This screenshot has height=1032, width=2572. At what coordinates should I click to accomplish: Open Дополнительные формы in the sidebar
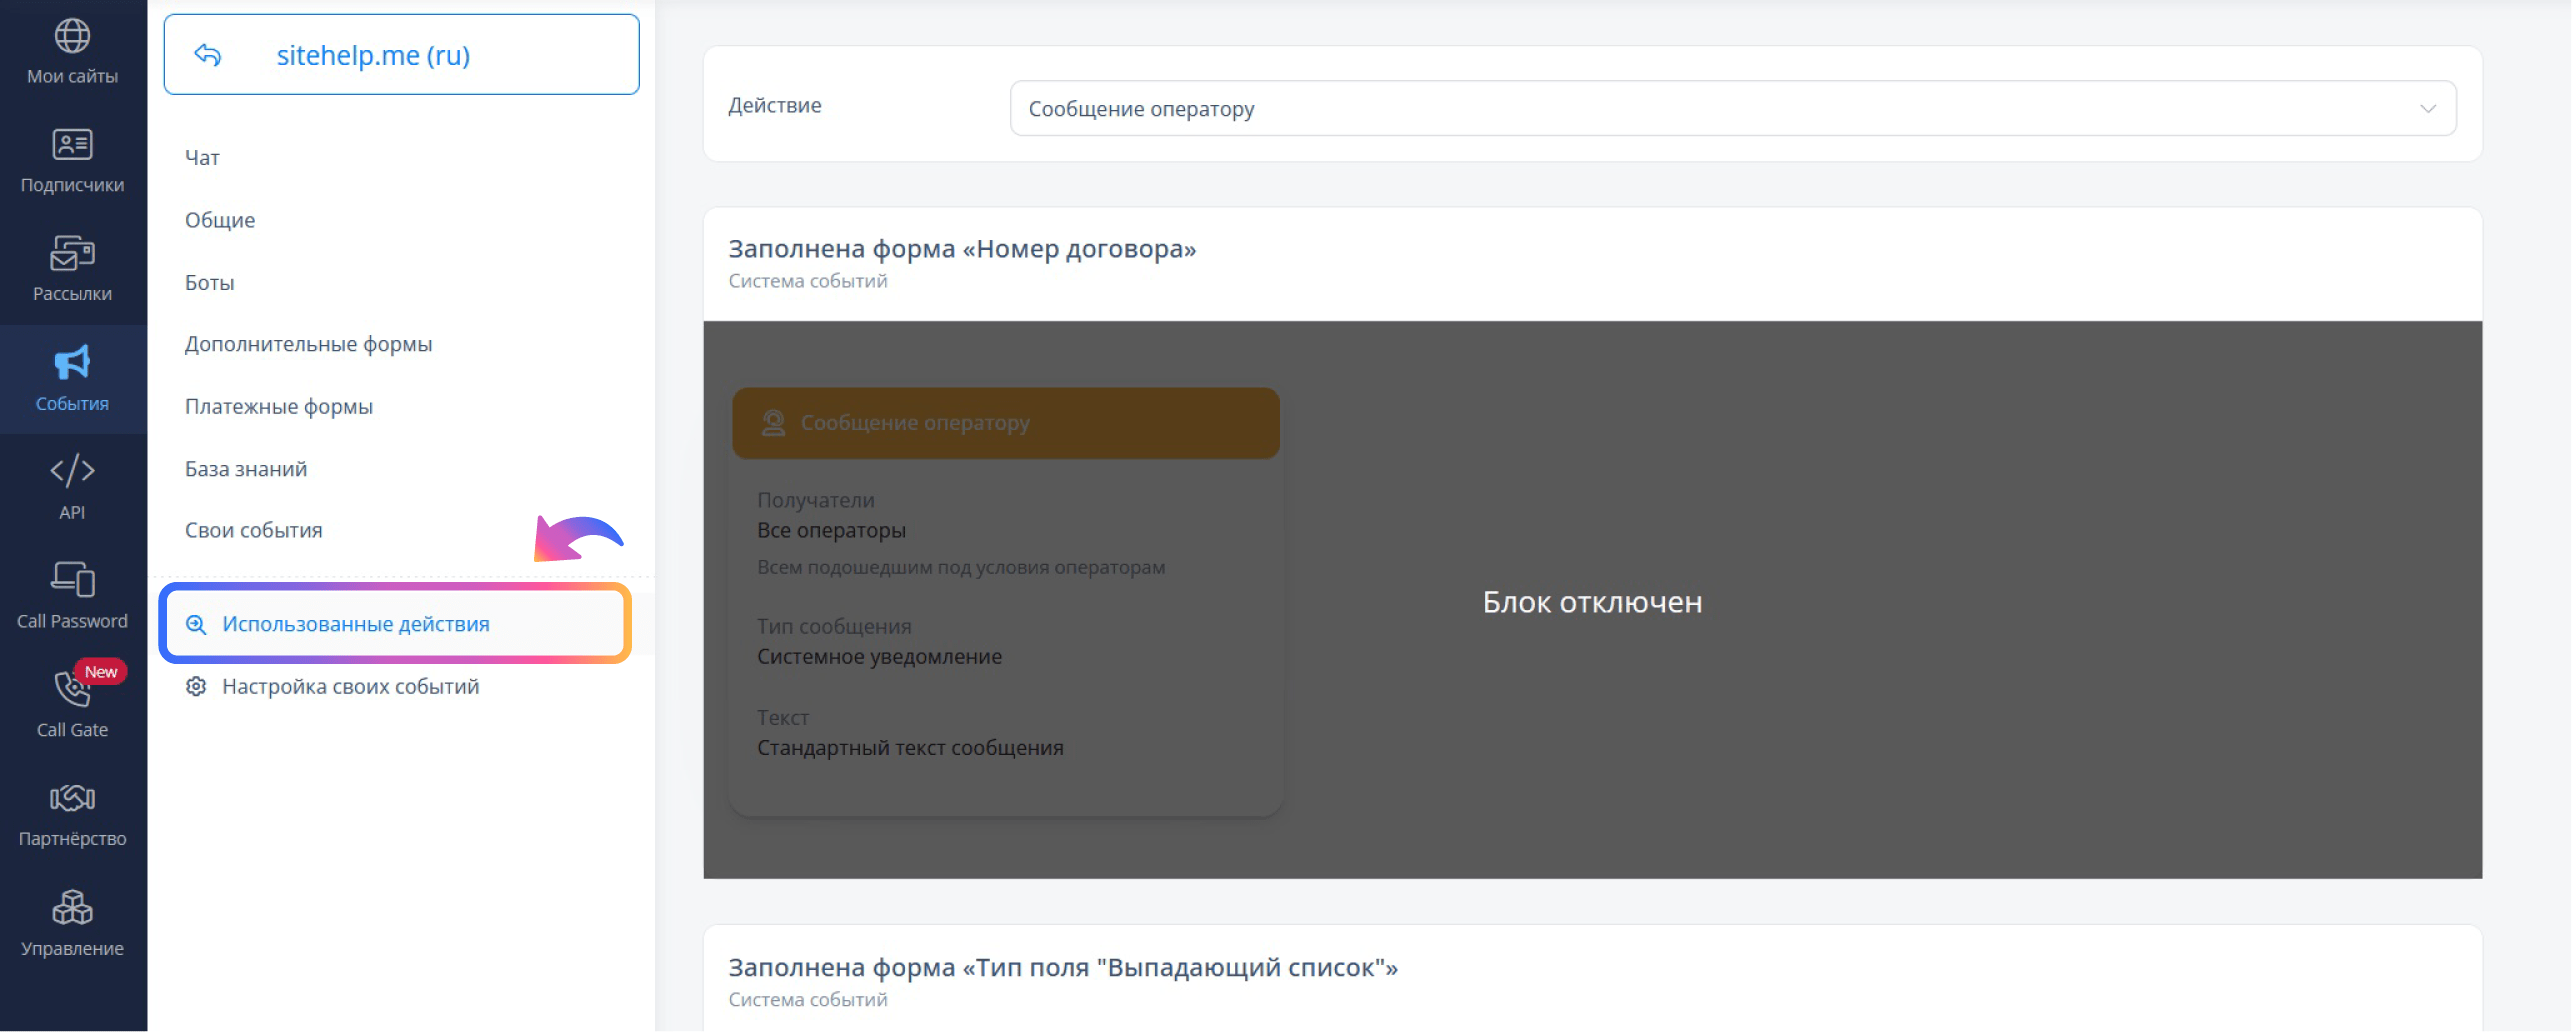click(308, 344)
